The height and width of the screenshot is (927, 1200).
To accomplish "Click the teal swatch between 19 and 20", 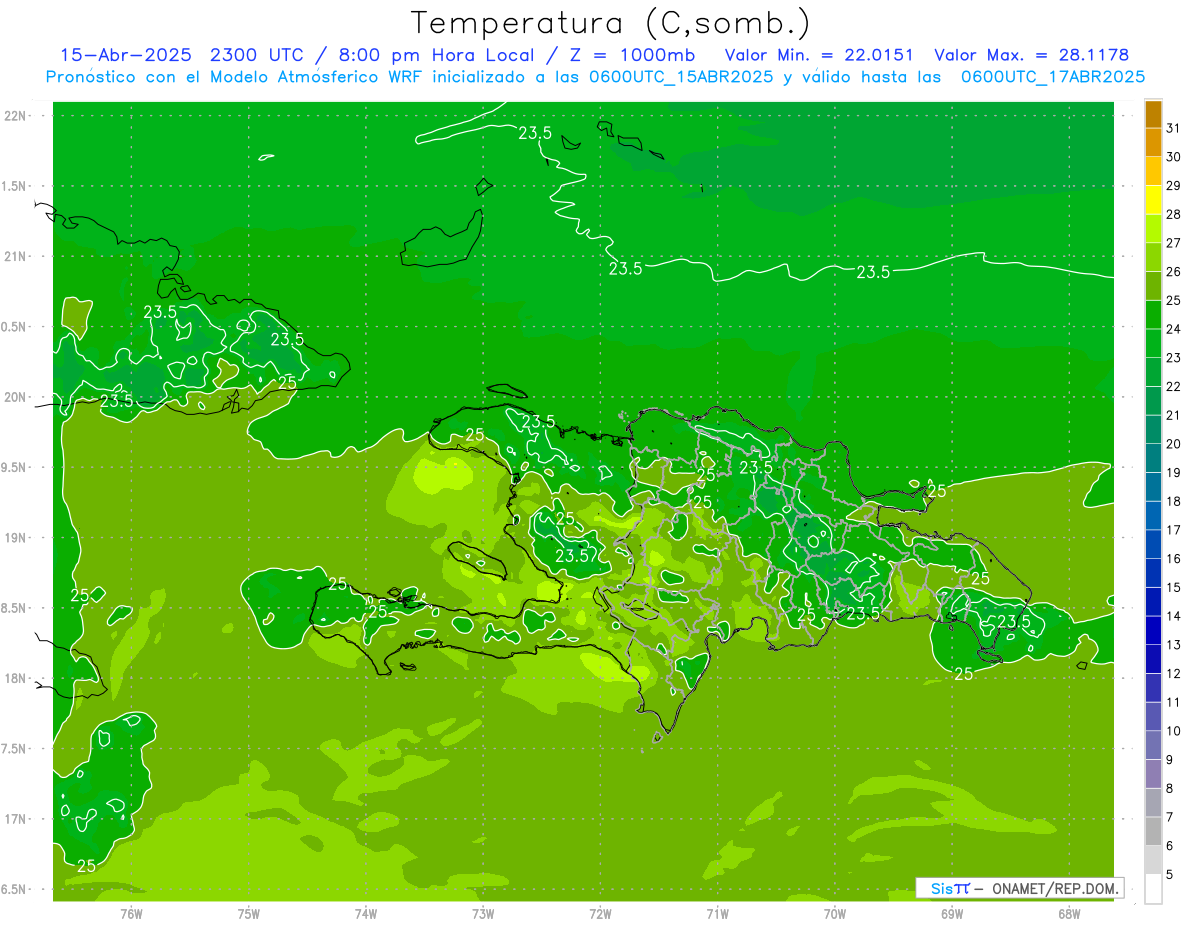I will [1153, 458].
